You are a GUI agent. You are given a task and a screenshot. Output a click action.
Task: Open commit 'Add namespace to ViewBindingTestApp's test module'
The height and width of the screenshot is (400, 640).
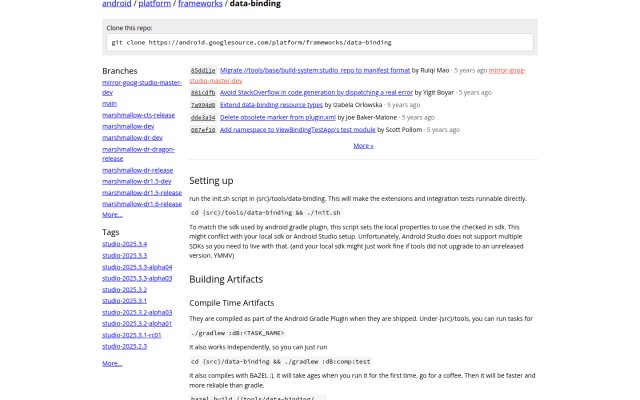pos(298,130)
